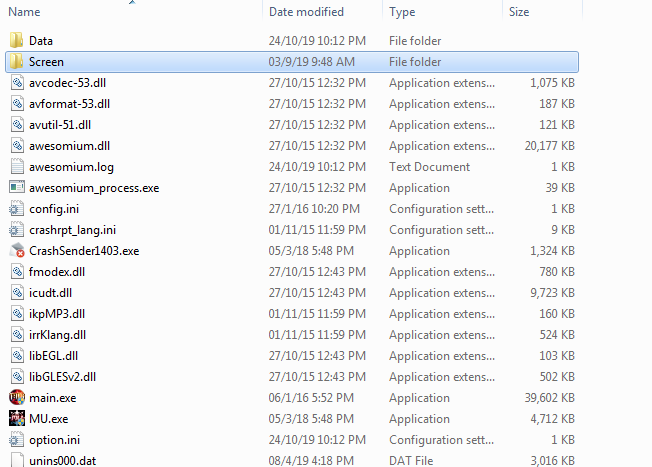
Task: Click the MU.exe application icon
Action: pyautogui.click(x=16, y=419)
